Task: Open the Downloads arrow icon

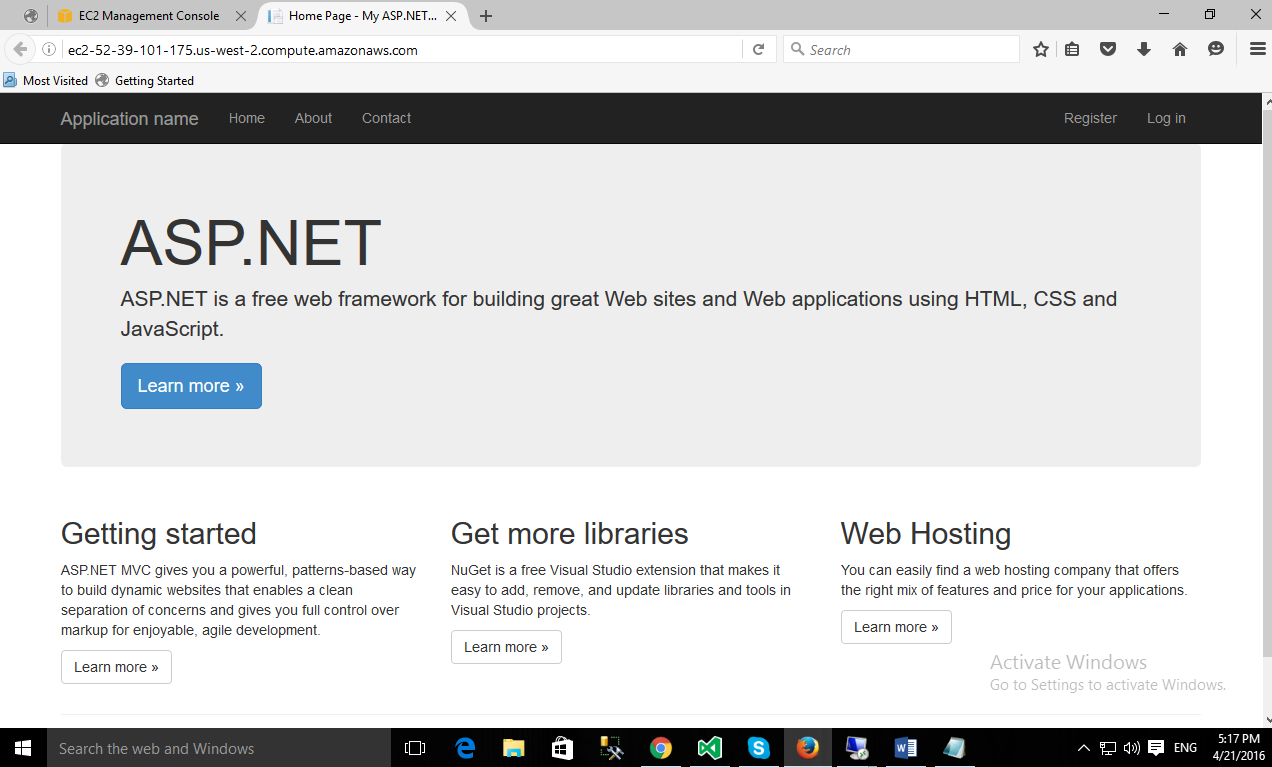Action: coord(1144,49)
